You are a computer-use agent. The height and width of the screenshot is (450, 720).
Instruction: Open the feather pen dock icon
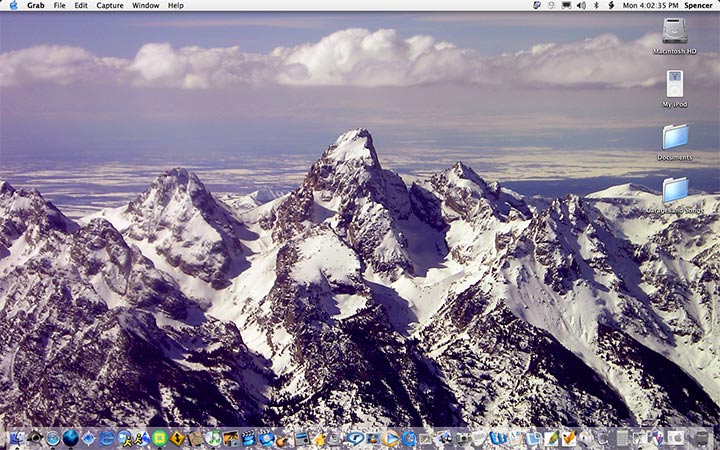pyautogui.click(x=551, y=439)
